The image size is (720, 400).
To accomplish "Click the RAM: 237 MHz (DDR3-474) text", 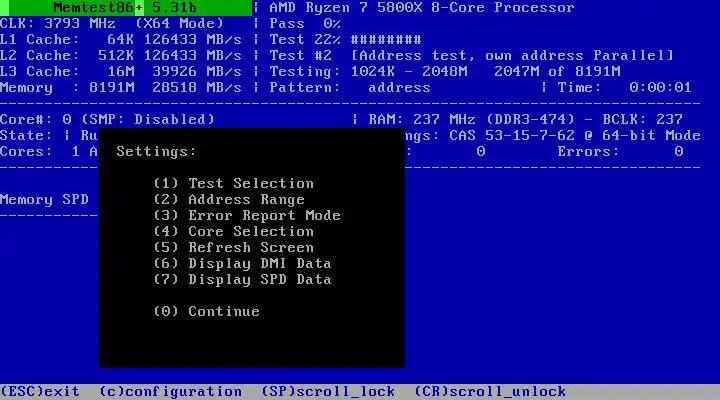I will point(472,119).
